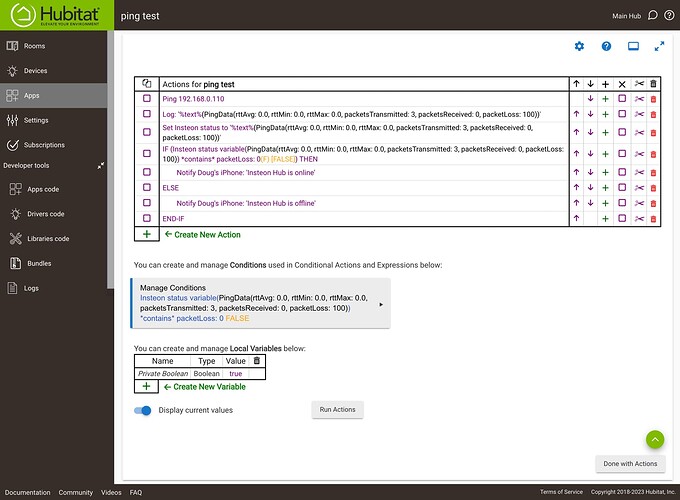
Task: Tick the checkbox left of the ELSE row
Action: click(147, 187)
